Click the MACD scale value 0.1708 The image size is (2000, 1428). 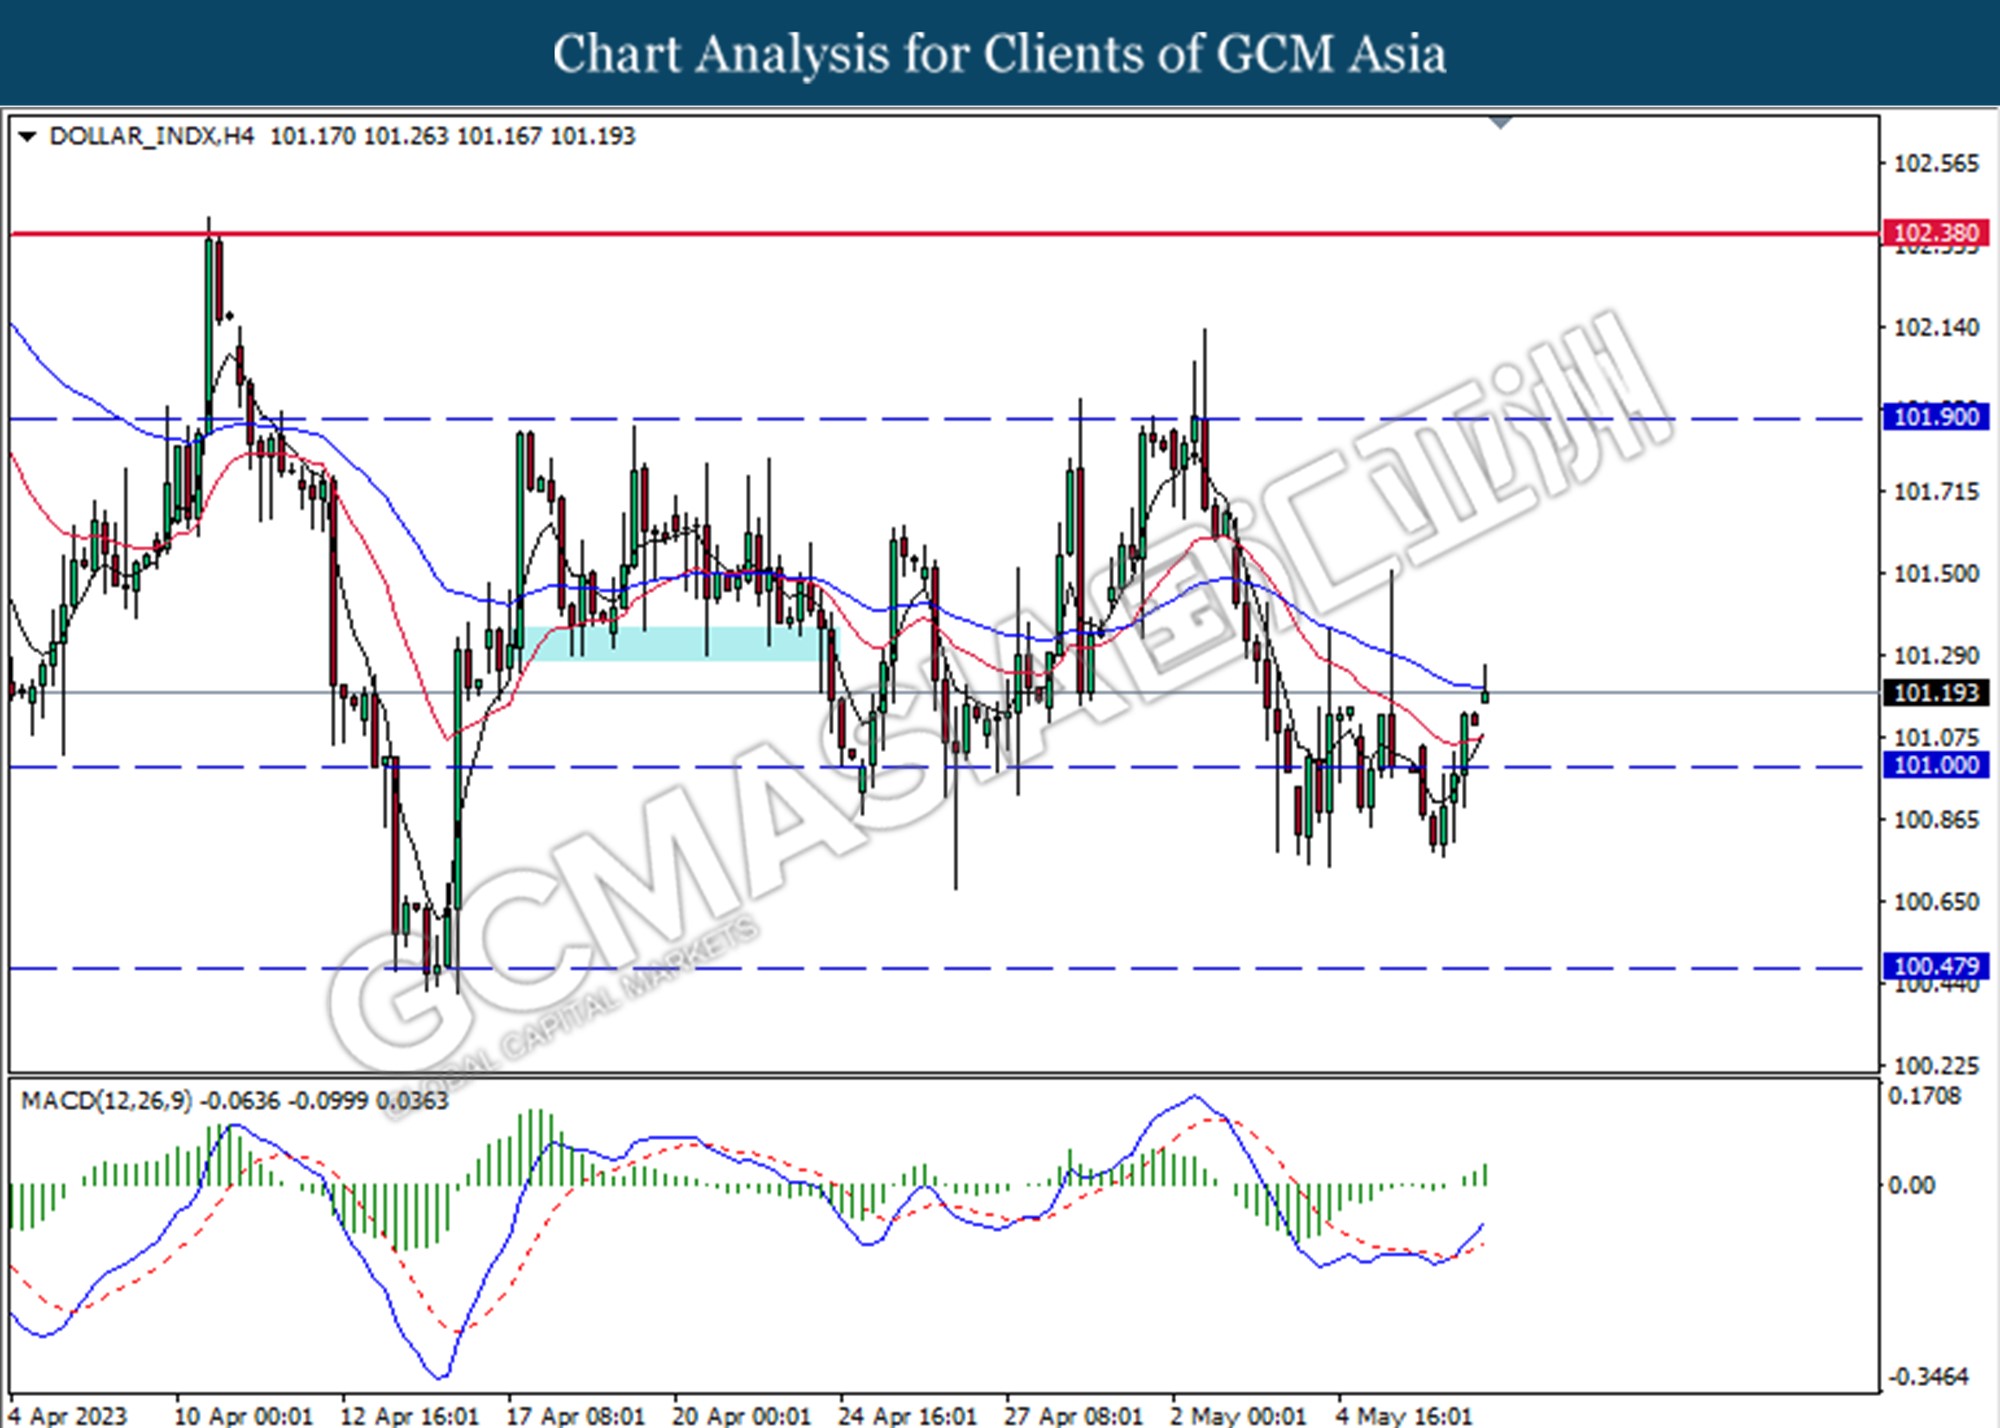pos(1924,1096)
